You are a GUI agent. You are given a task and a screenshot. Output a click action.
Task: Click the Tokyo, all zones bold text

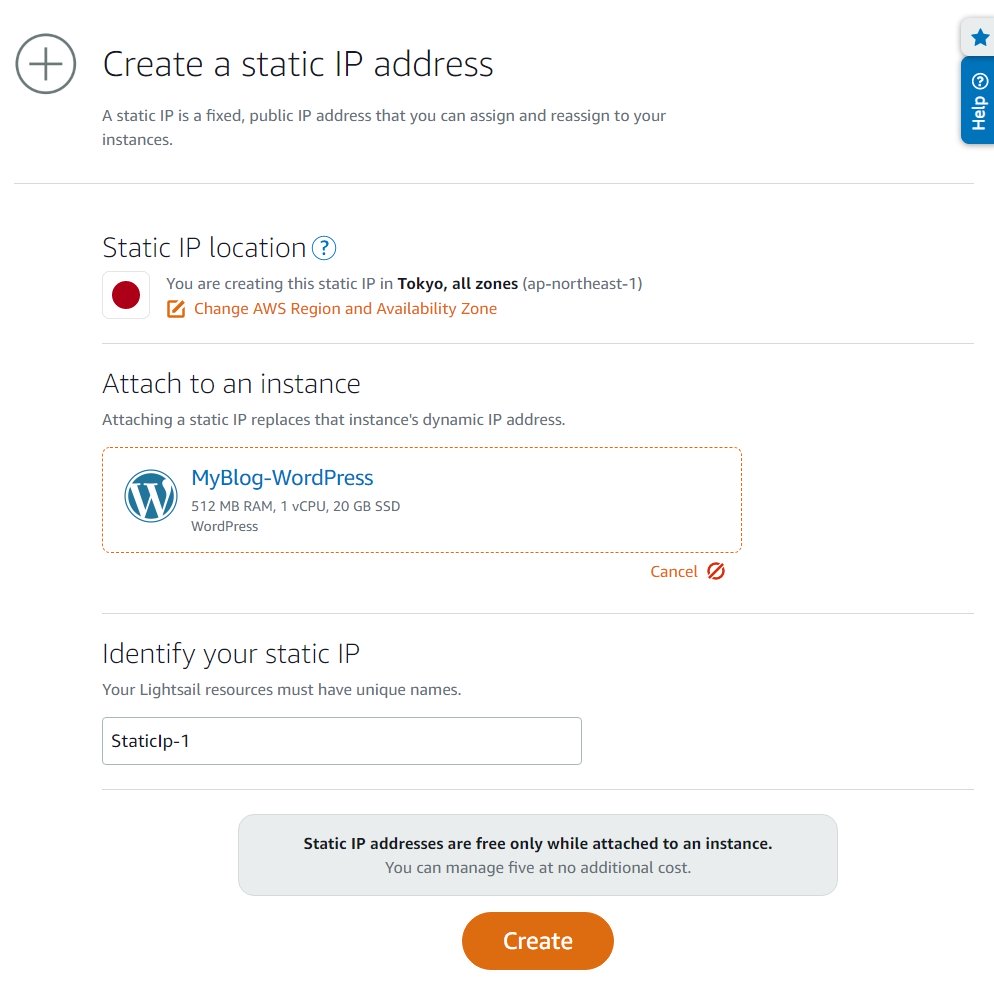pyautogui.click(x=458, y=284)
